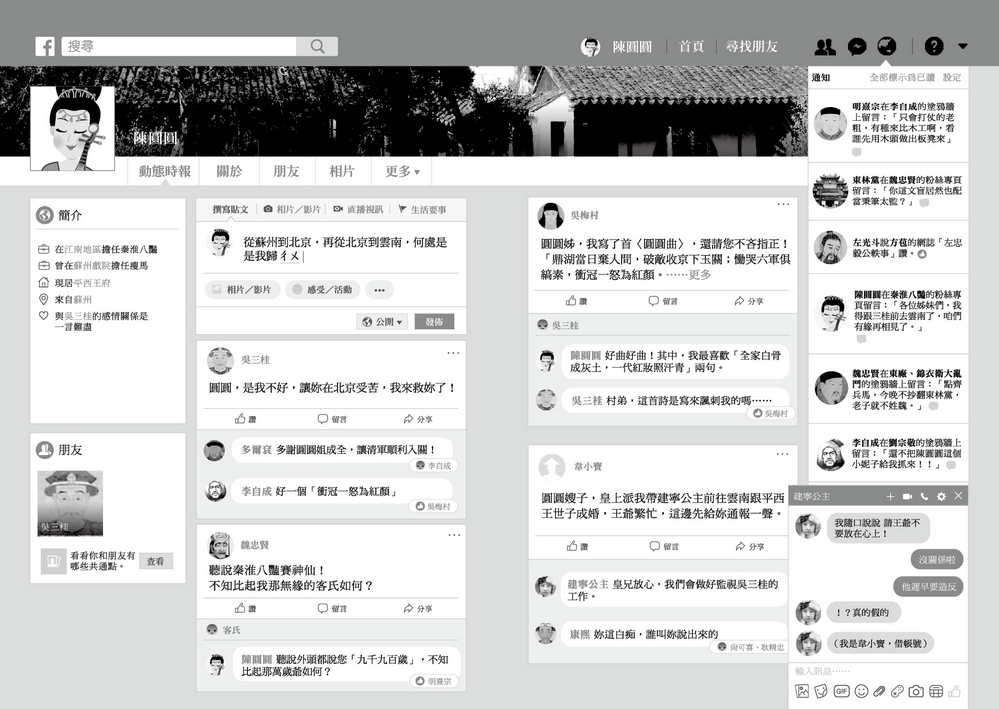Like the 魏忠賢 post

point(245,608)
